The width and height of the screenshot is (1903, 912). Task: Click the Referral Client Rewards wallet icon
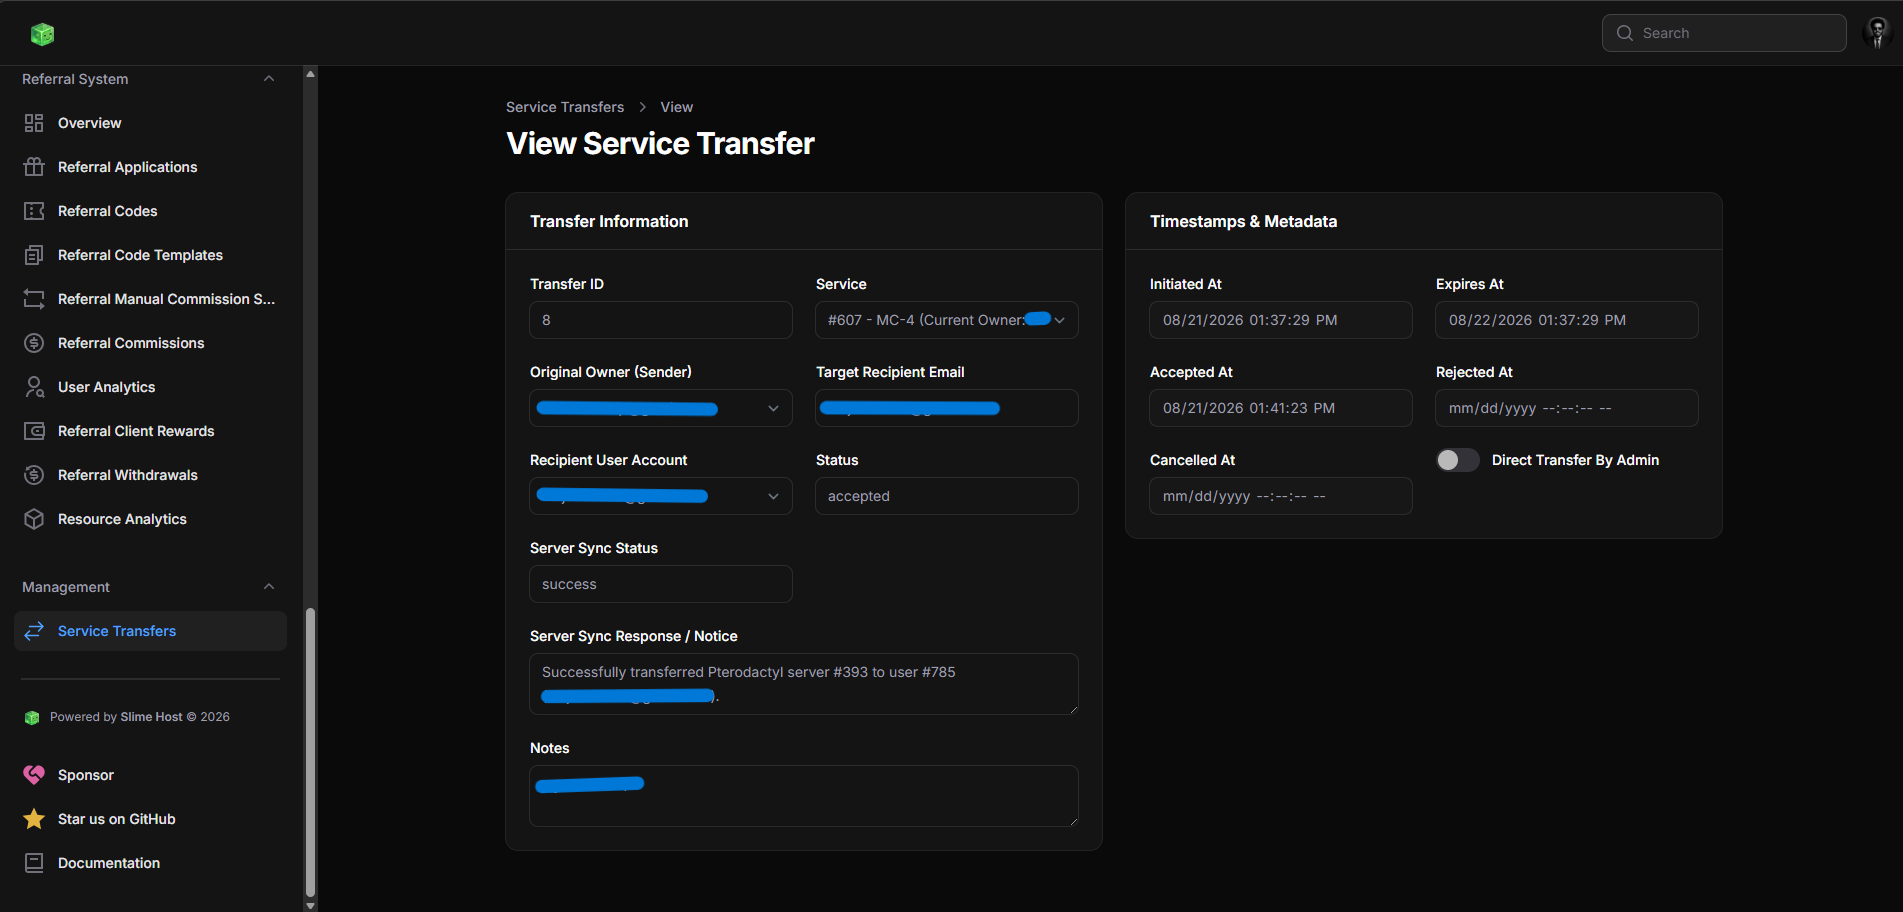pyautogui.click(x=34, y=431)
